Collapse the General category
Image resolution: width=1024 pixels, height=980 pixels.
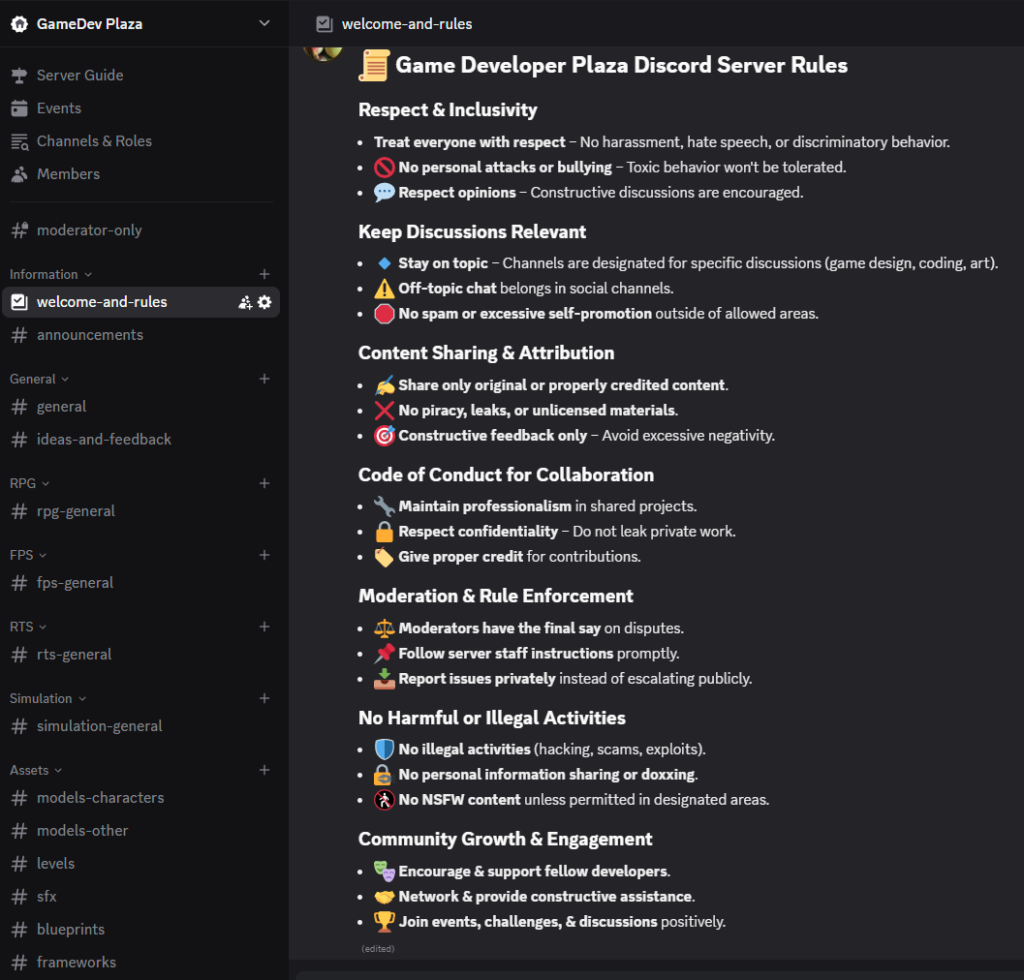click(39, 379)
